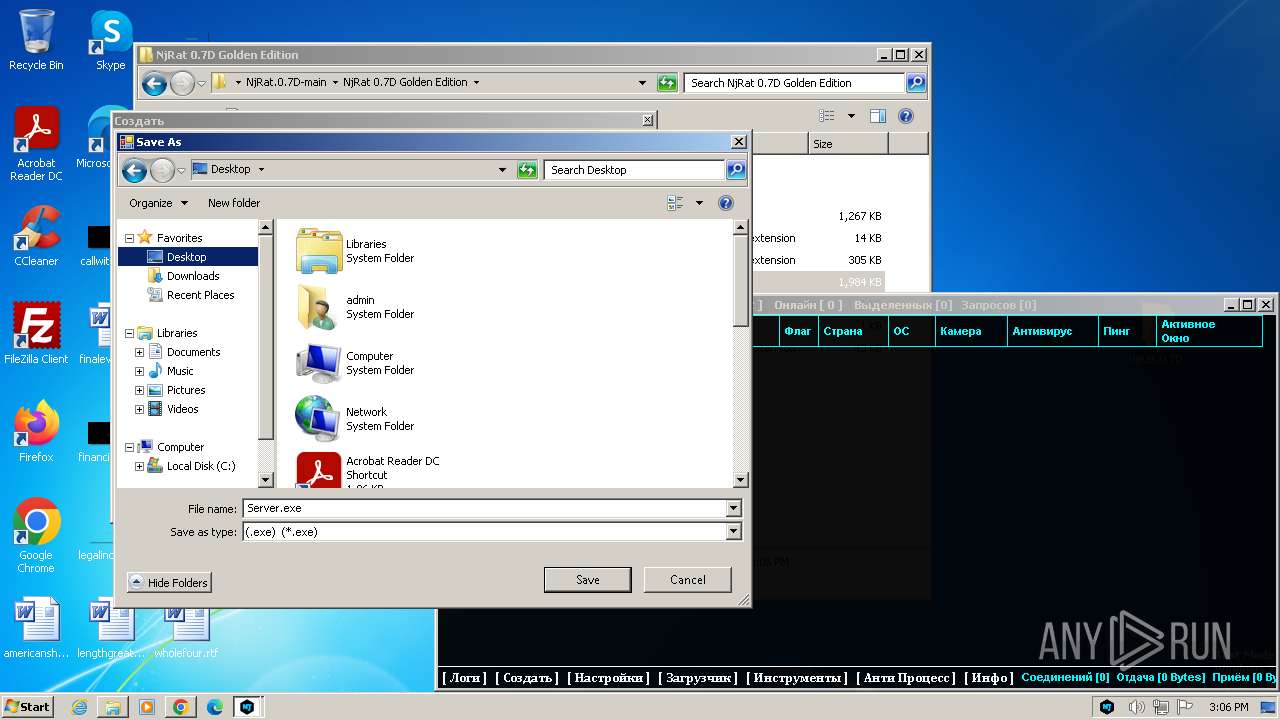
Task: Click Hide Folders button
Action: [169, 582]
